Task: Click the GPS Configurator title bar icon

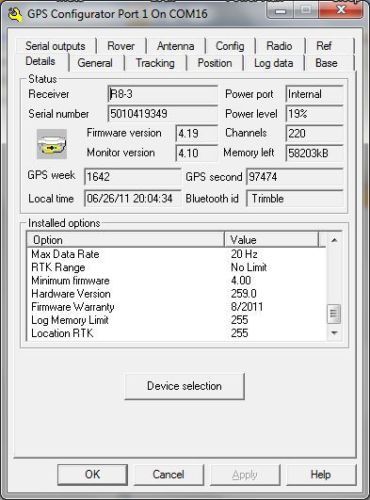Action: [15, 15]
